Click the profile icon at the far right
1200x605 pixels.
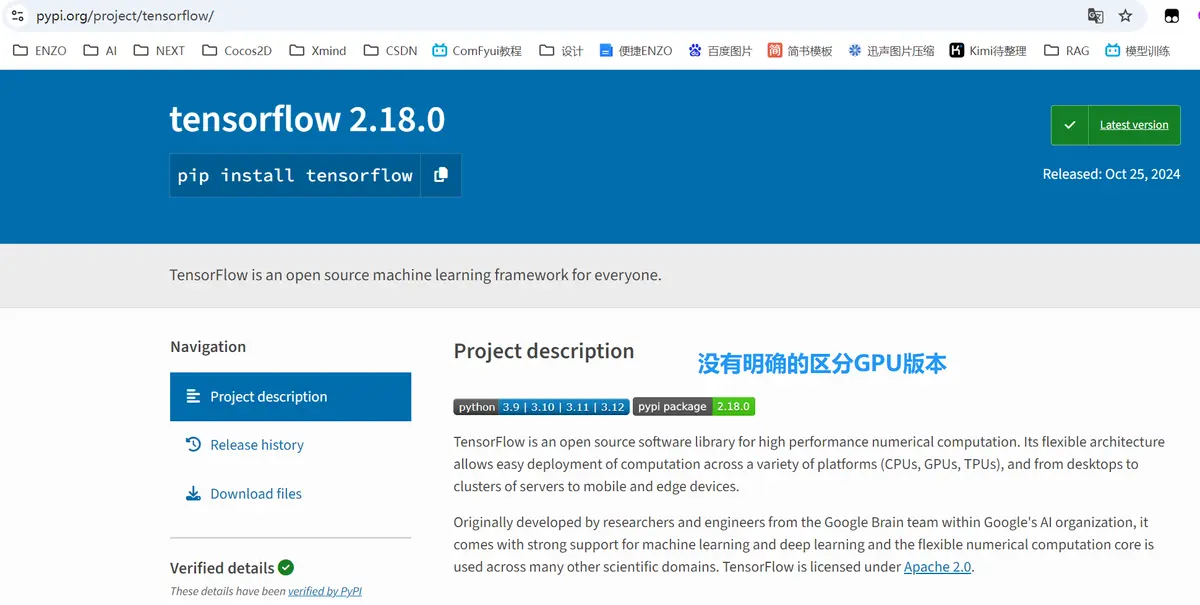pos(1196,16)
